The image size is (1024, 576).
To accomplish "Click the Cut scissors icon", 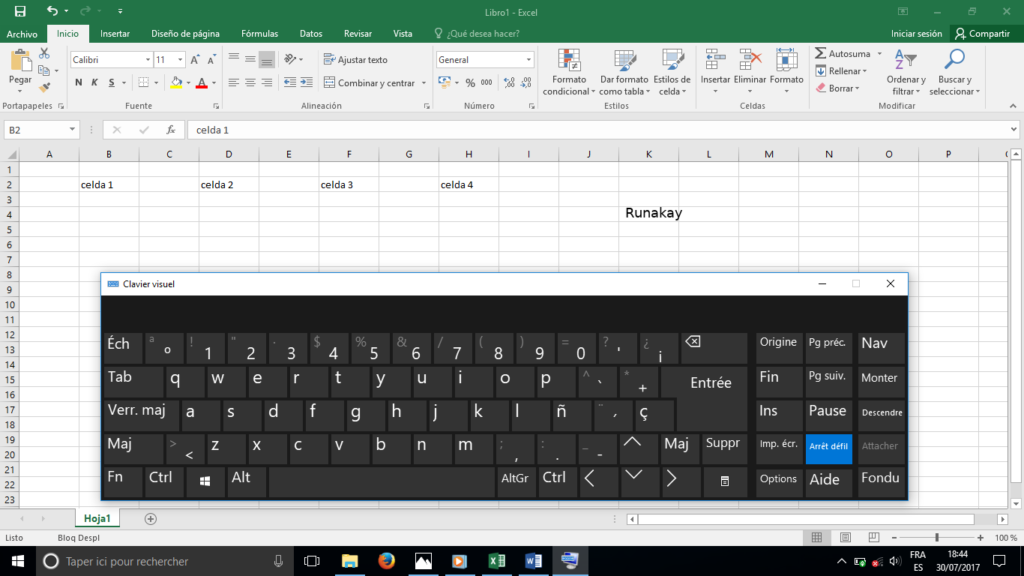I will coord(44,53).
